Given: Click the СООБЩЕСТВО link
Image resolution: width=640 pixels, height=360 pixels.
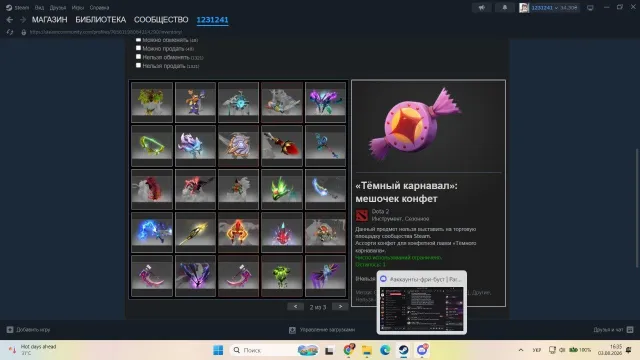Looking at the screenshot, I should pos(161,20).
